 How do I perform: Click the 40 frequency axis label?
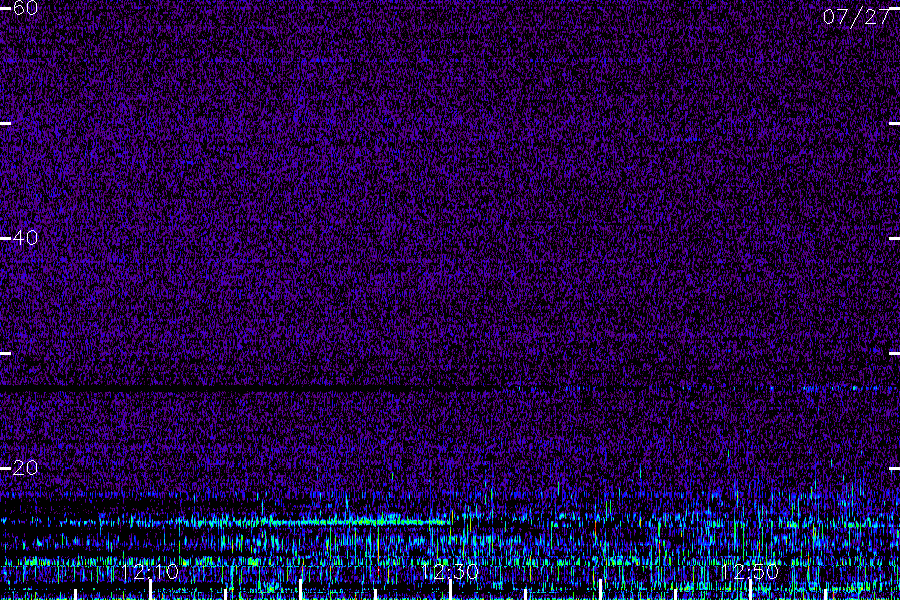click(x=25, y=238)
